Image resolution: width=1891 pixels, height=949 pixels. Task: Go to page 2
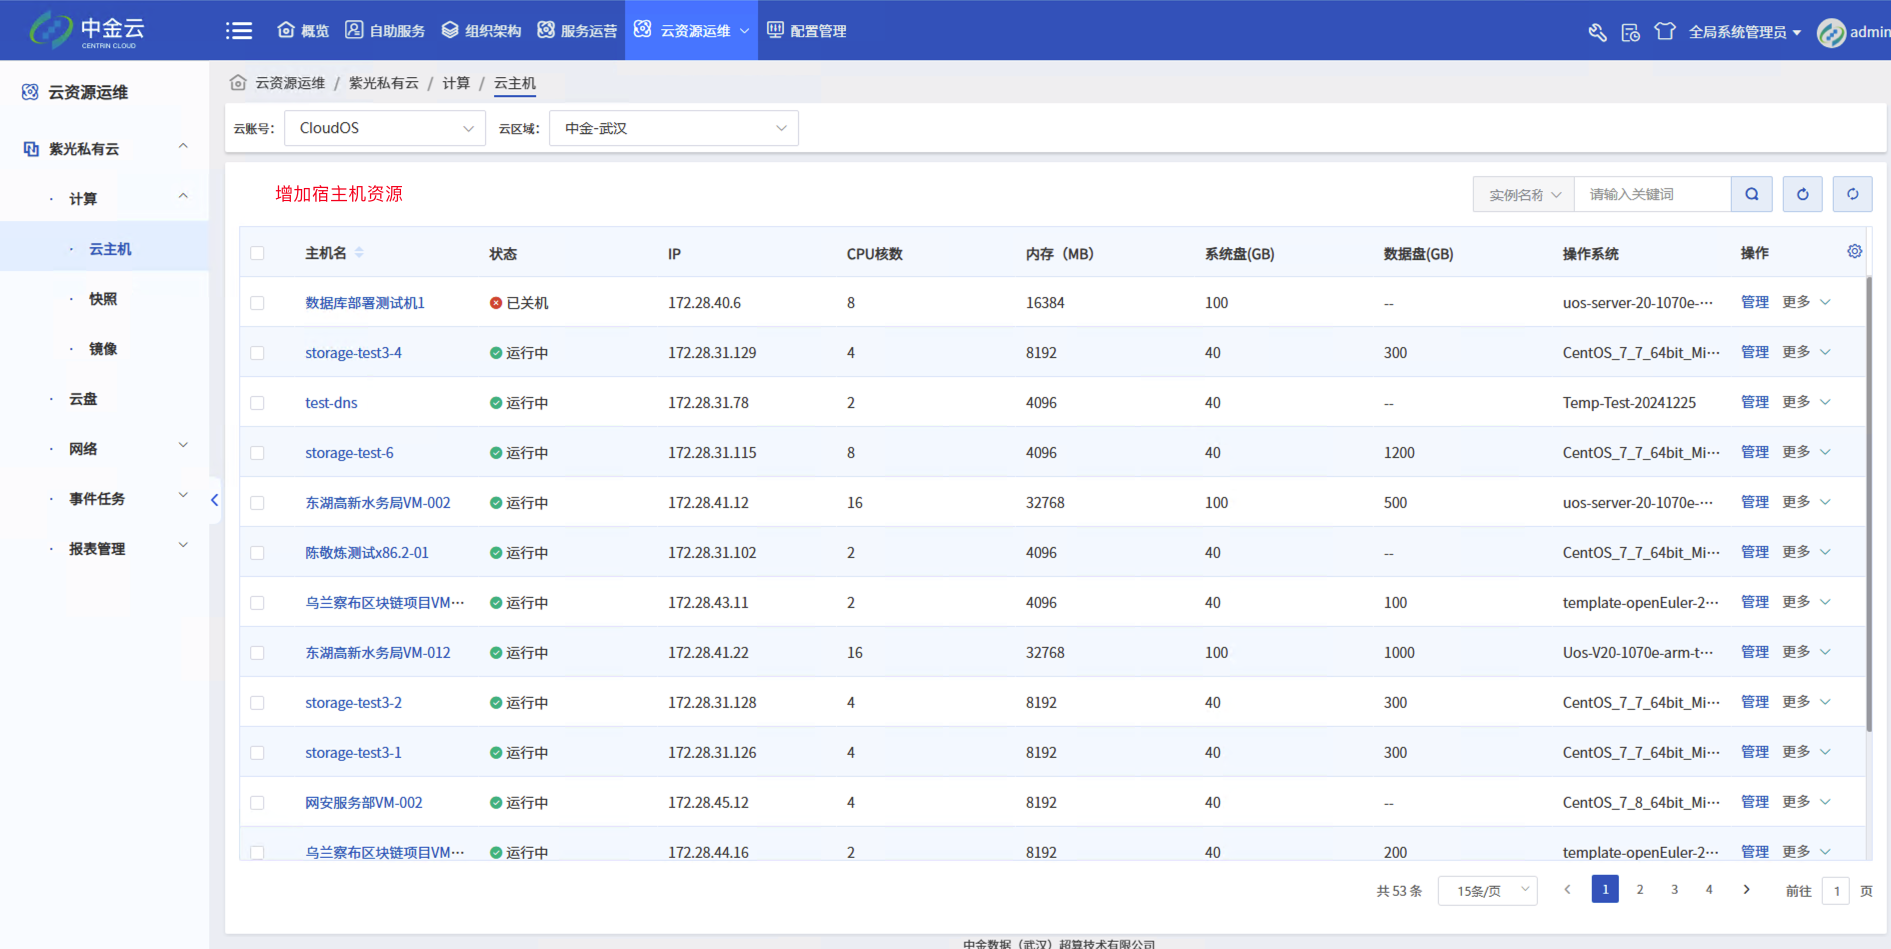(1640, 889)
